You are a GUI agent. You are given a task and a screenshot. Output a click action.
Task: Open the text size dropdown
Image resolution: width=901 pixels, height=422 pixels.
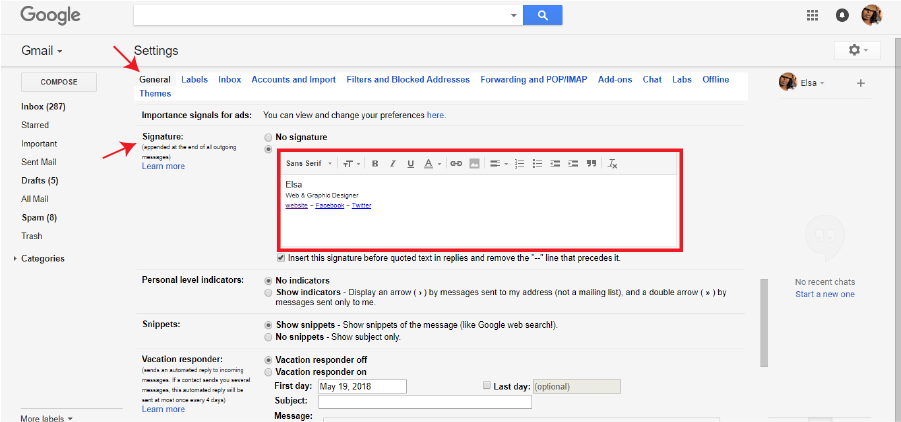[351, 164]
